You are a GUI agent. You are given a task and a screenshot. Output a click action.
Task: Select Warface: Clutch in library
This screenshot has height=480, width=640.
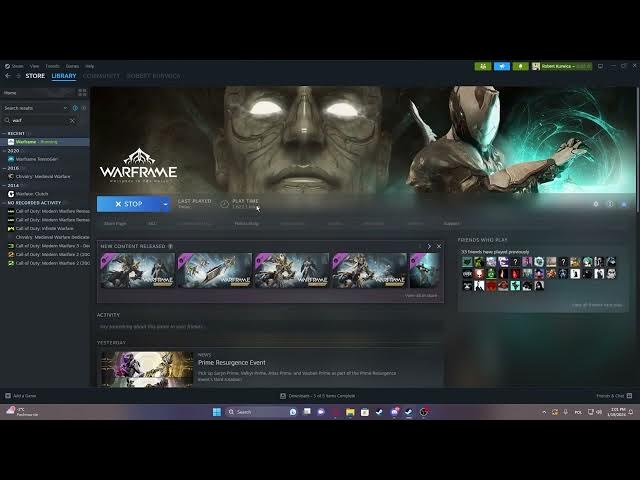tap(45, 194)
